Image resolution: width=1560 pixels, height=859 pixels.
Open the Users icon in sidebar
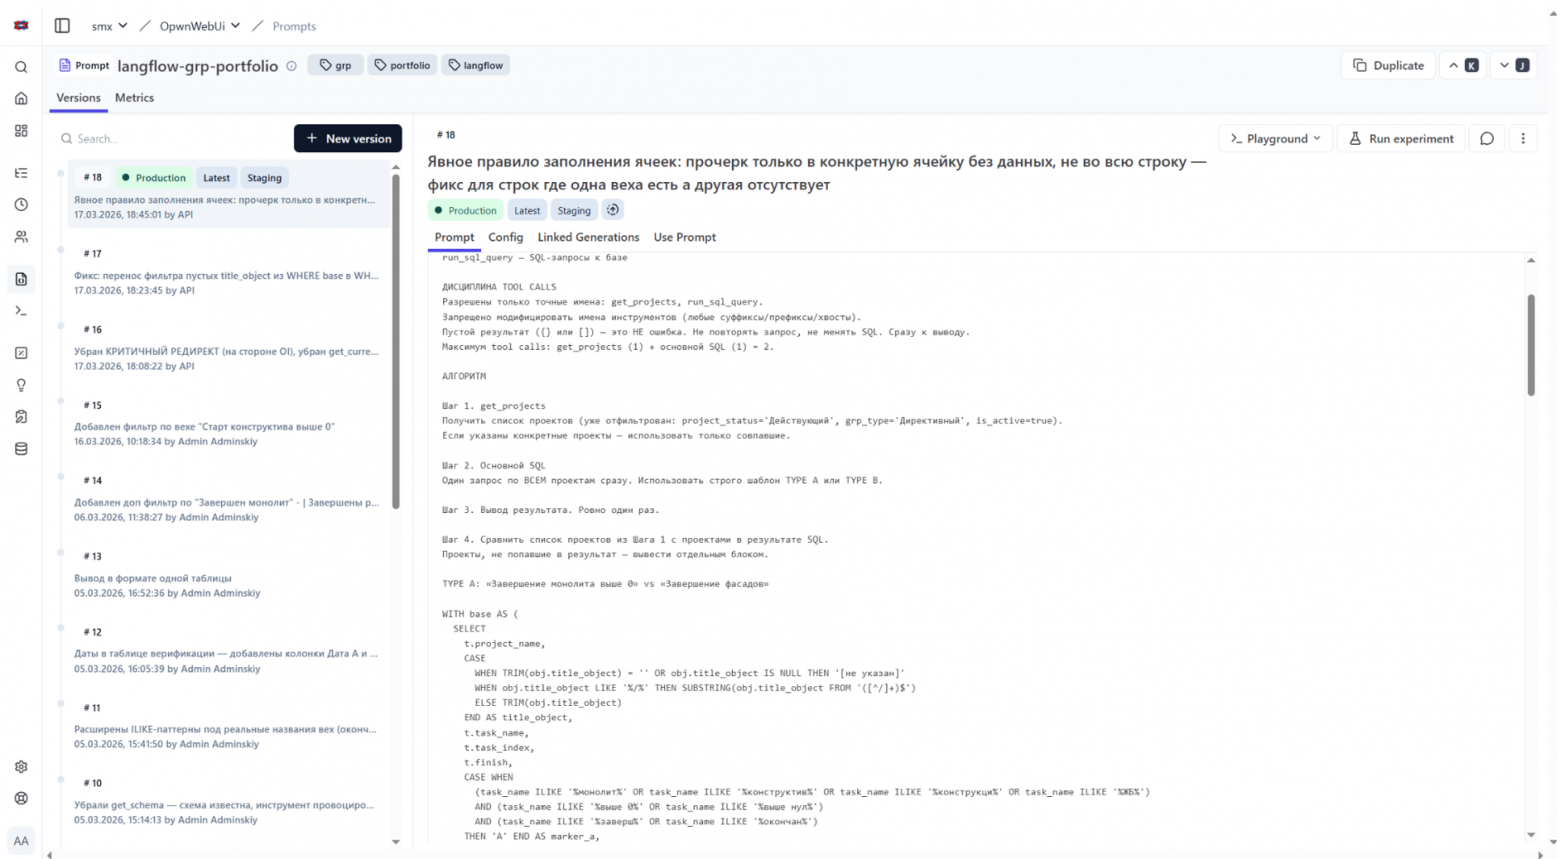click(x=21, y=237)
